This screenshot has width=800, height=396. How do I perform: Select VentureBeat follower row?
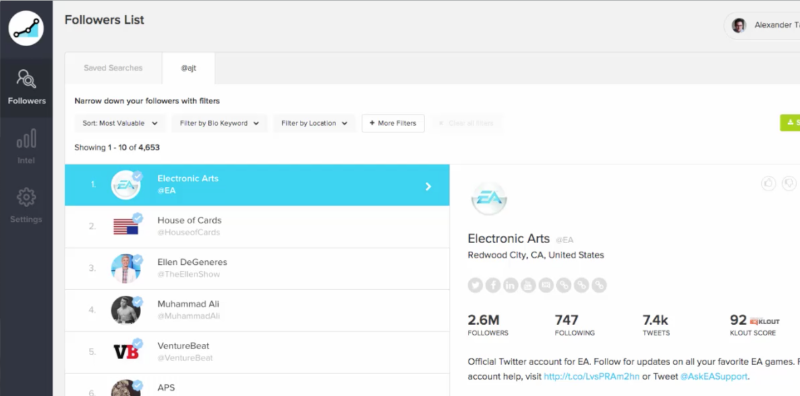point(257,352)
